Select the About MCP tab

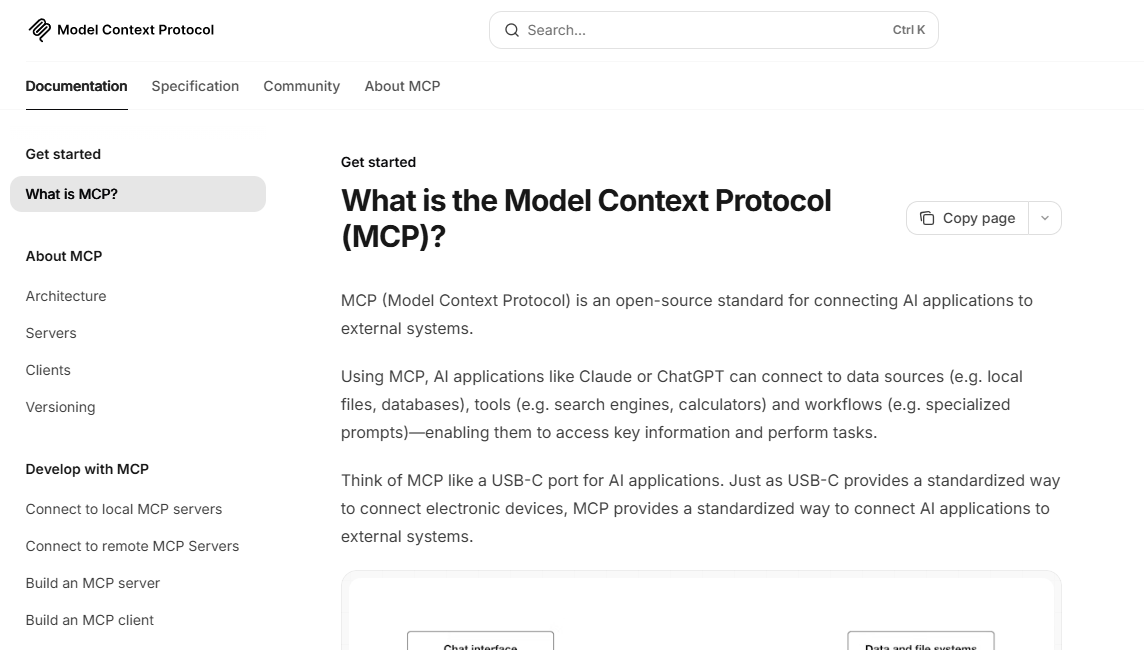pyautogui.click(x=402, y=86)
